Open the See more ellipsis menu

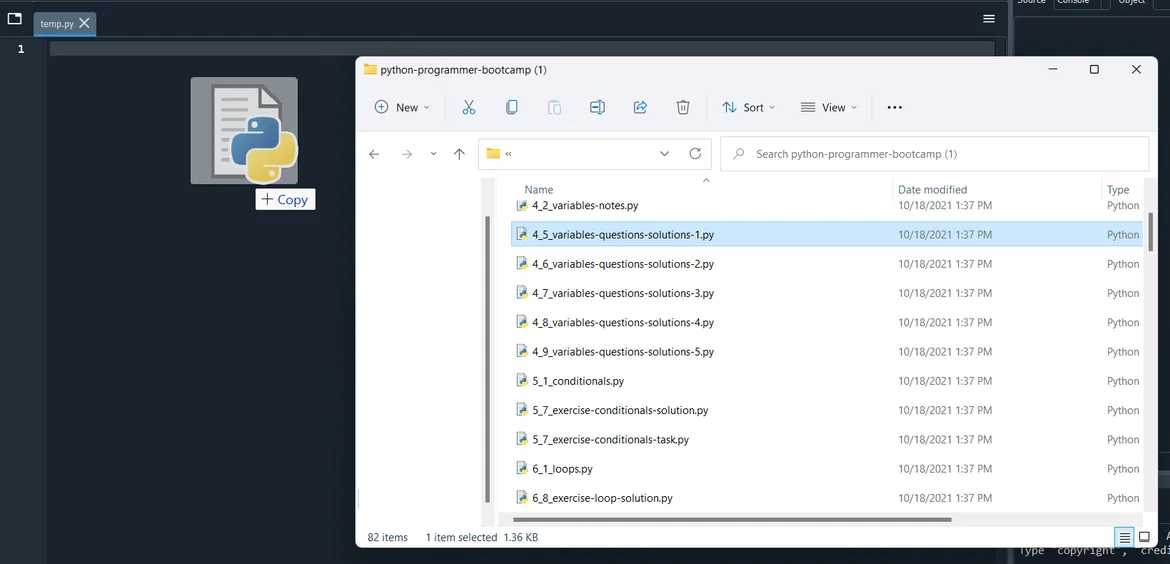pyautogui.click(x=895, y=108)
